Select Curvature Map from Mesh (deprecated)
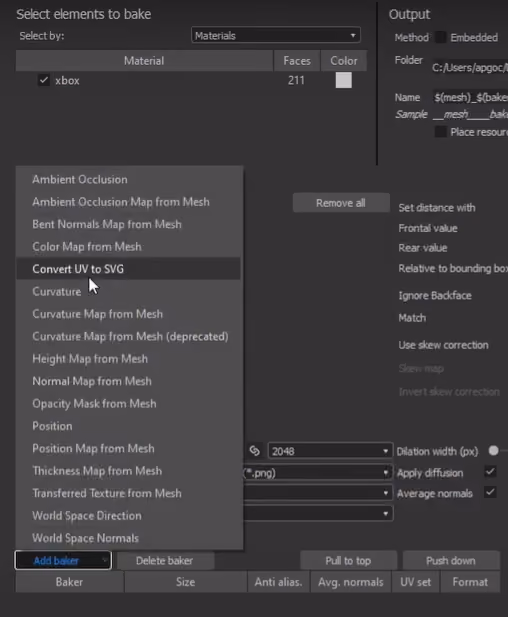 coord(128,336)
